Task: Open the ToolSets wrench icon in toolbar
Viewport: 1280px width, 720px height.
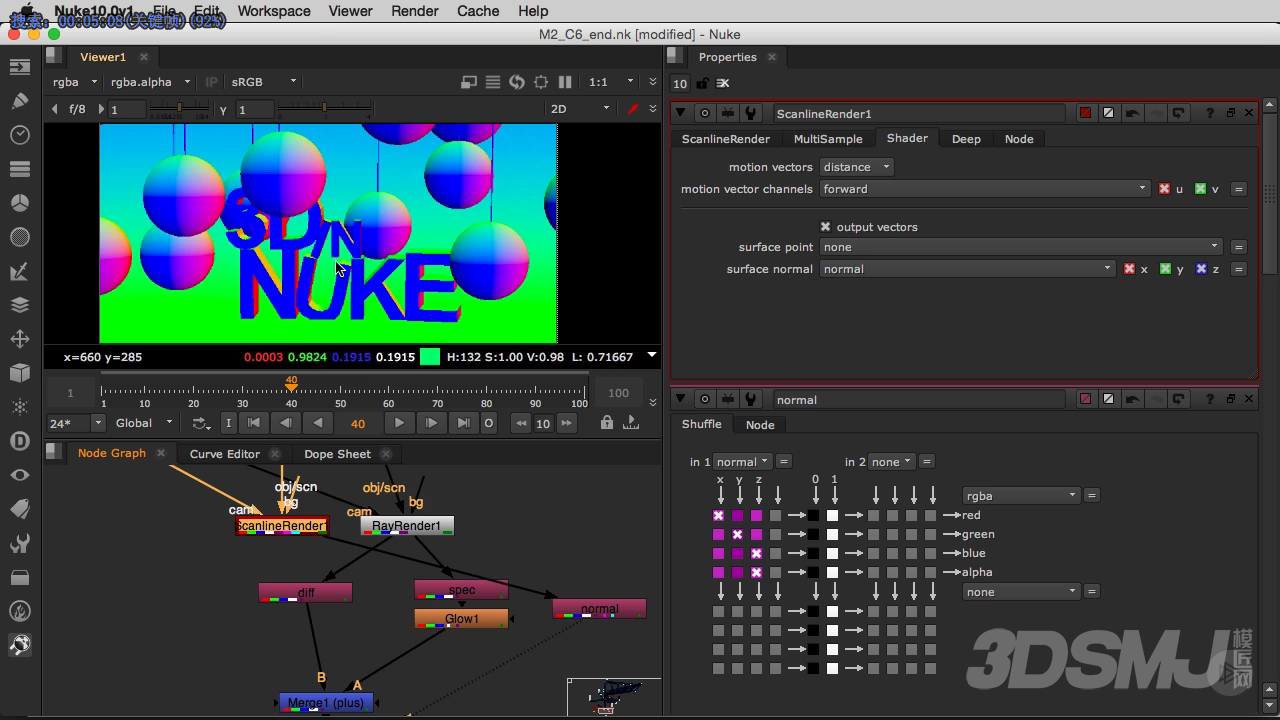Action: click(x=19, y=543)
